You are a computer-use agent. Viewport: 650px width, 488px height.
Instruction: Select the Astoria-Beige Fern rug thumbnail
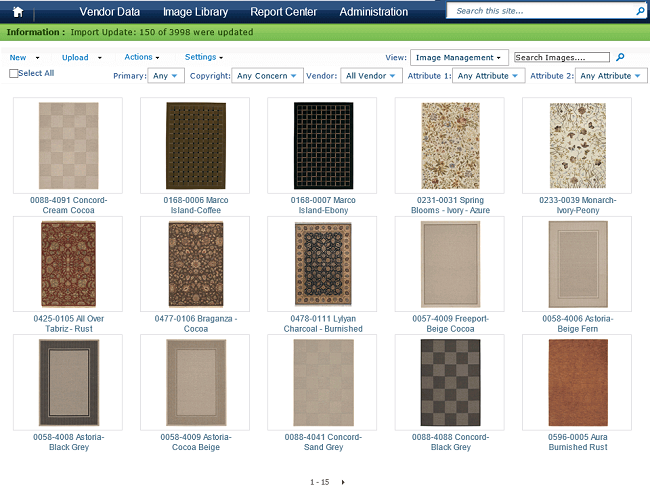coord(577,264)
